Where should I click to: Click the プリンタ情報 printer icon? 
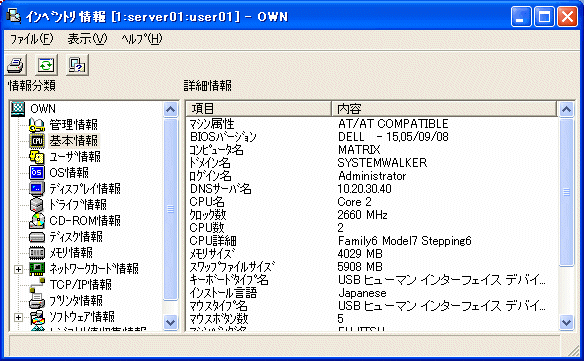(37, 301)
